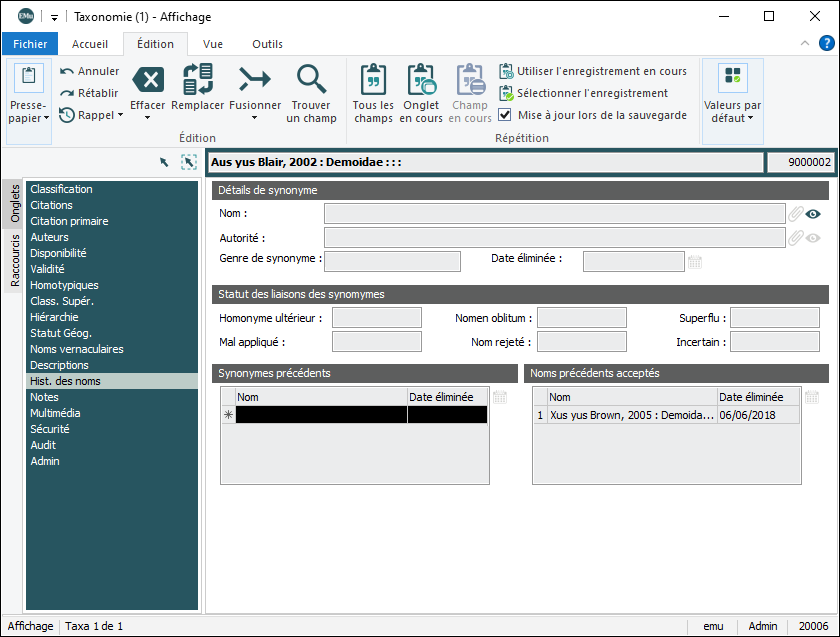Click the attachment paperclip beside Nom field
The image size is (840, 637).
pyautogui.click(x=796, y=213)
